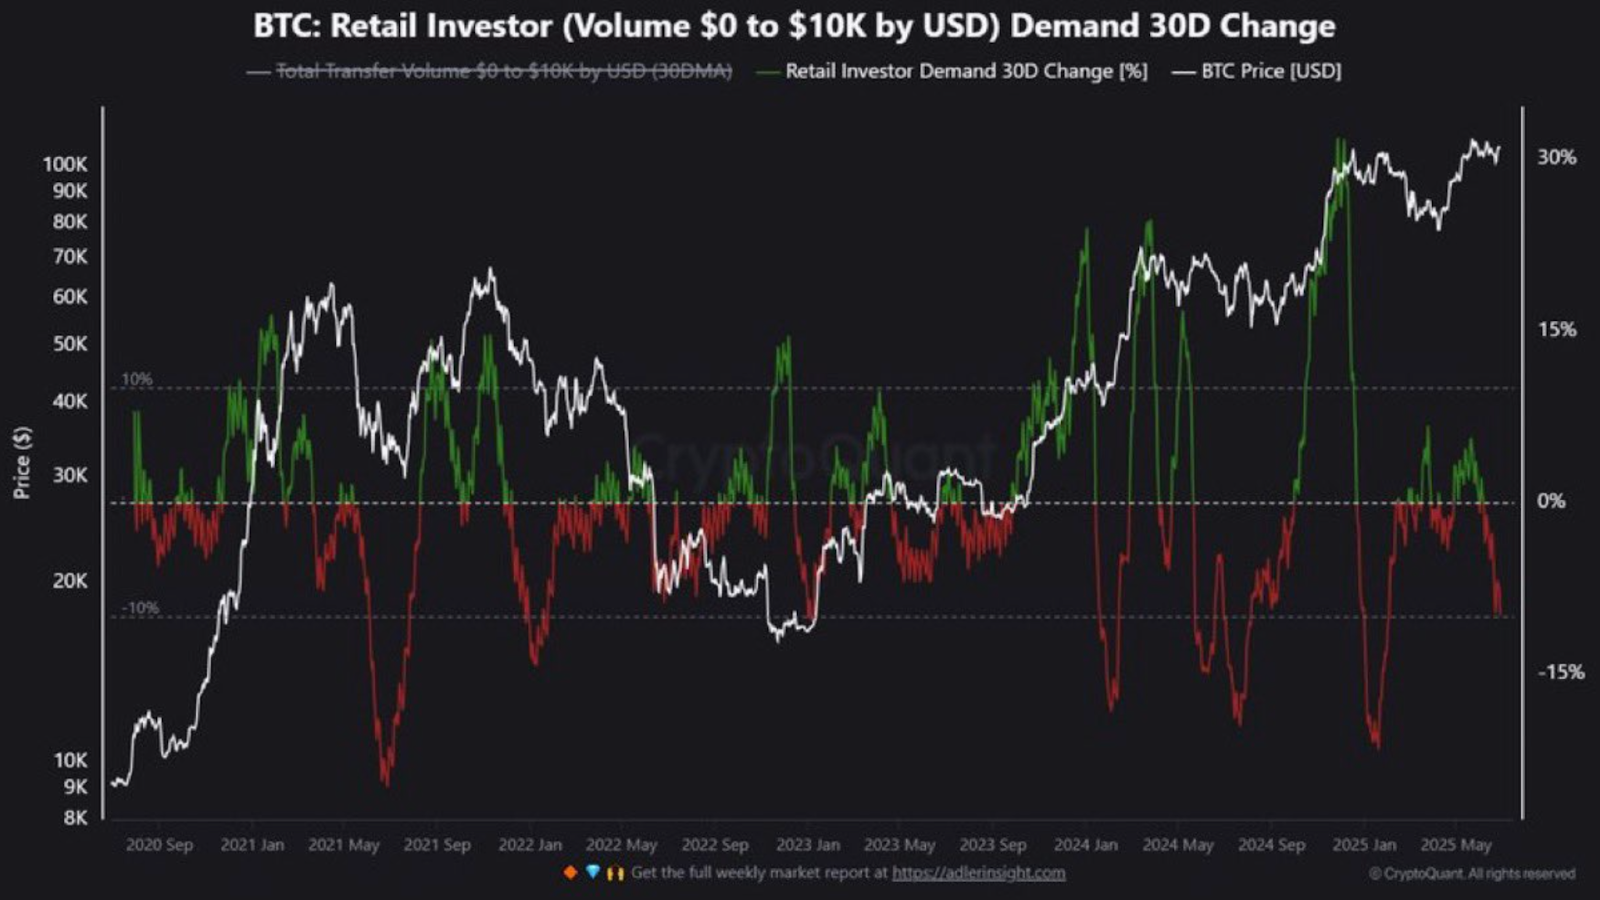Click the 2024 Jan x-axis label
Viewport: 1600px width, 900px height.
point(1086,845)
